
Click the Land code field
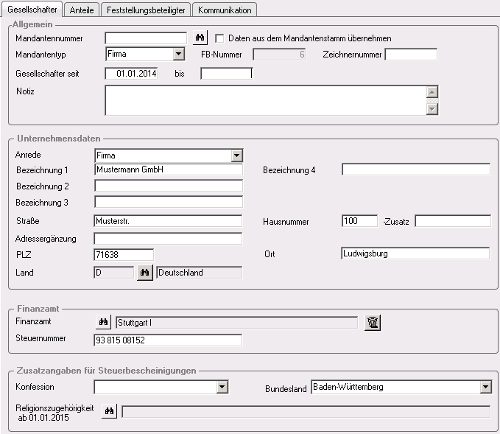(x=114, y=273)
